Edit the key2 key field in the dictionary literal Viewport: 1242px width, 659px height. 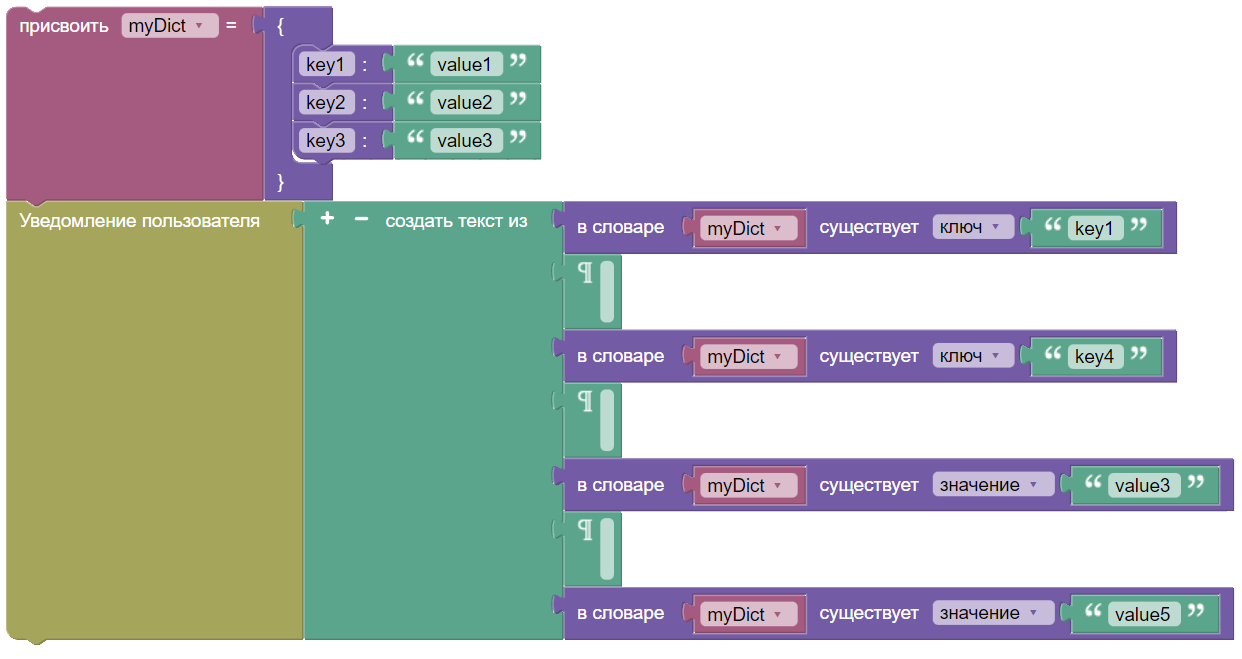(x=326, y=102)
